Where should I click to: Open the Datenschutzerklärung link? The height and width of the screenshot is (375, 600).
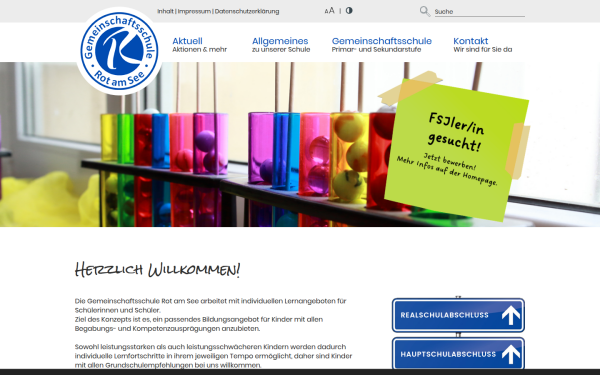click(247, 11)
